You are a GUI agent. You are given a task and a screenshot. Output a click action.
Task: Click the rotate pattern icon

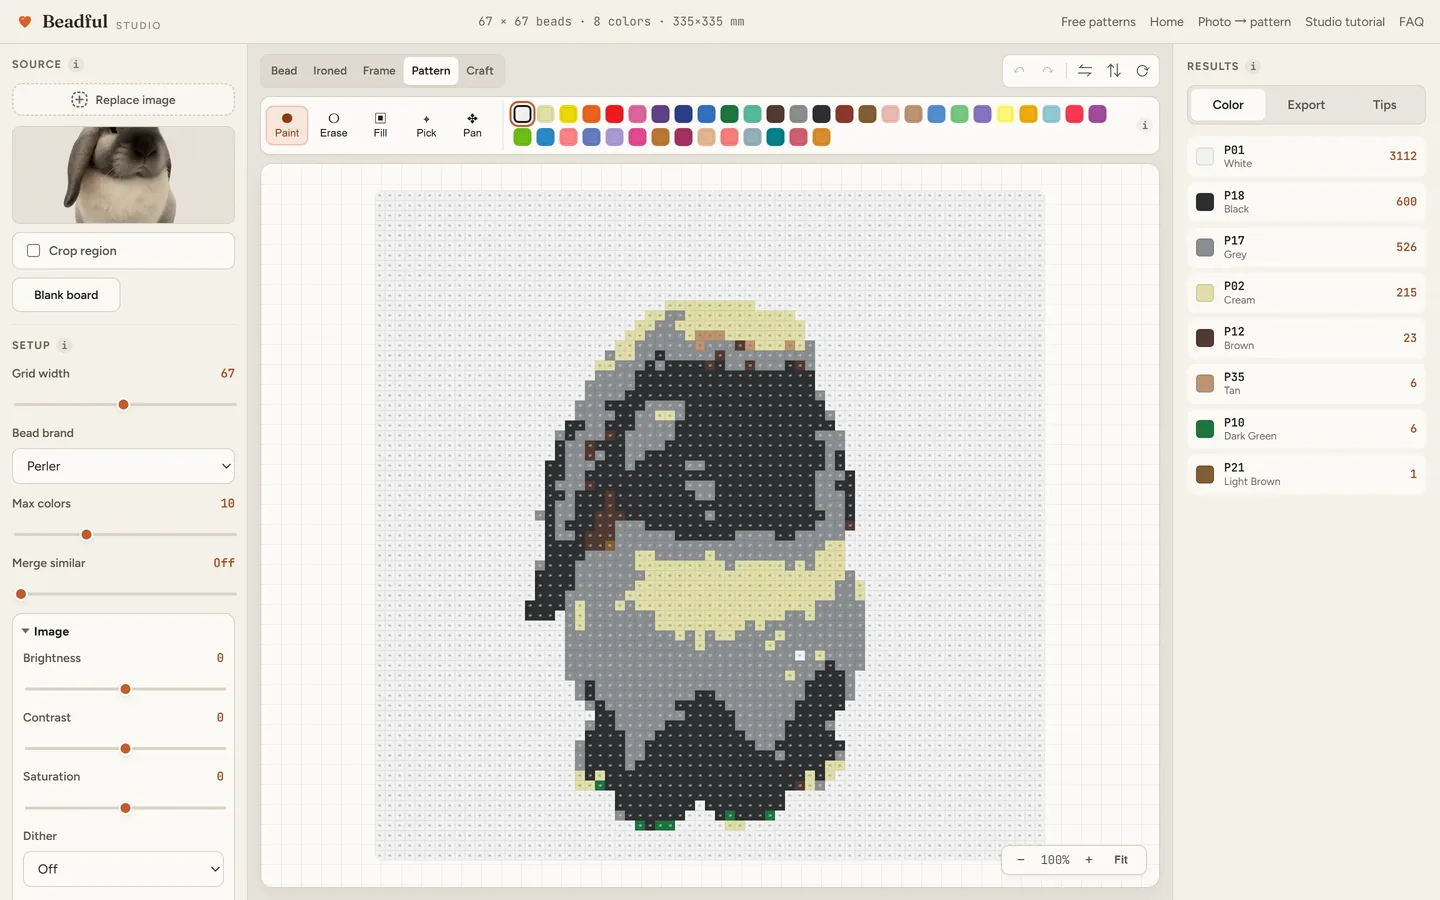pos(1142,71)
